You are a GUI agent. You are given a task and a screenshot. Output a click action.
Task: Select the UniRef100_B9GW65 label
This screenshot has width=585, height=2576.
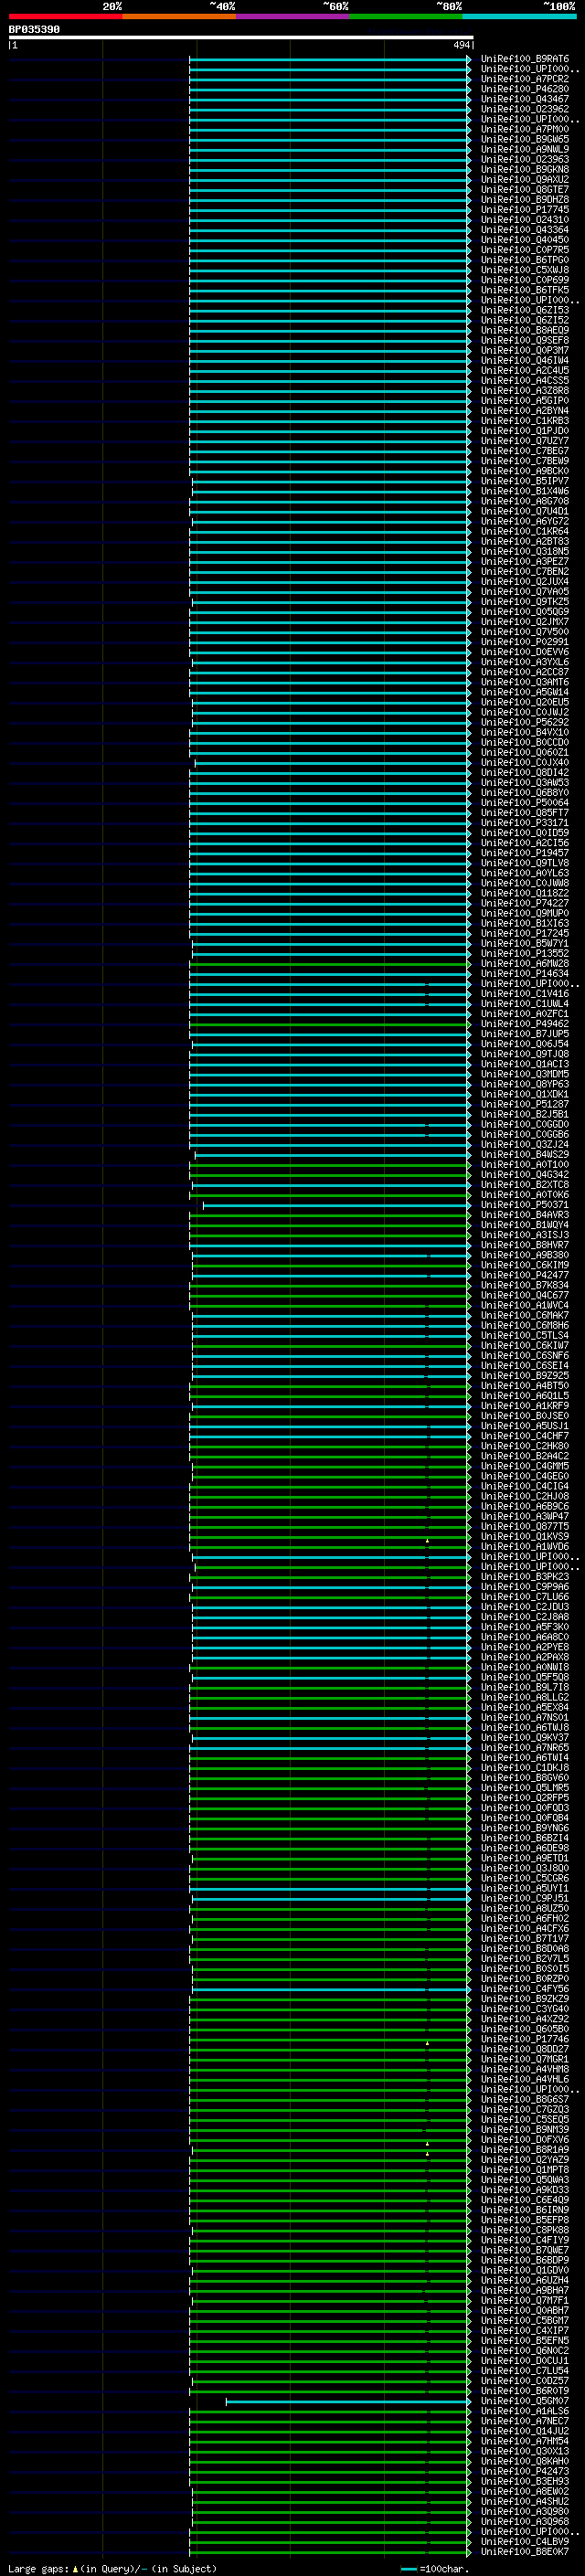click(525, 139)
